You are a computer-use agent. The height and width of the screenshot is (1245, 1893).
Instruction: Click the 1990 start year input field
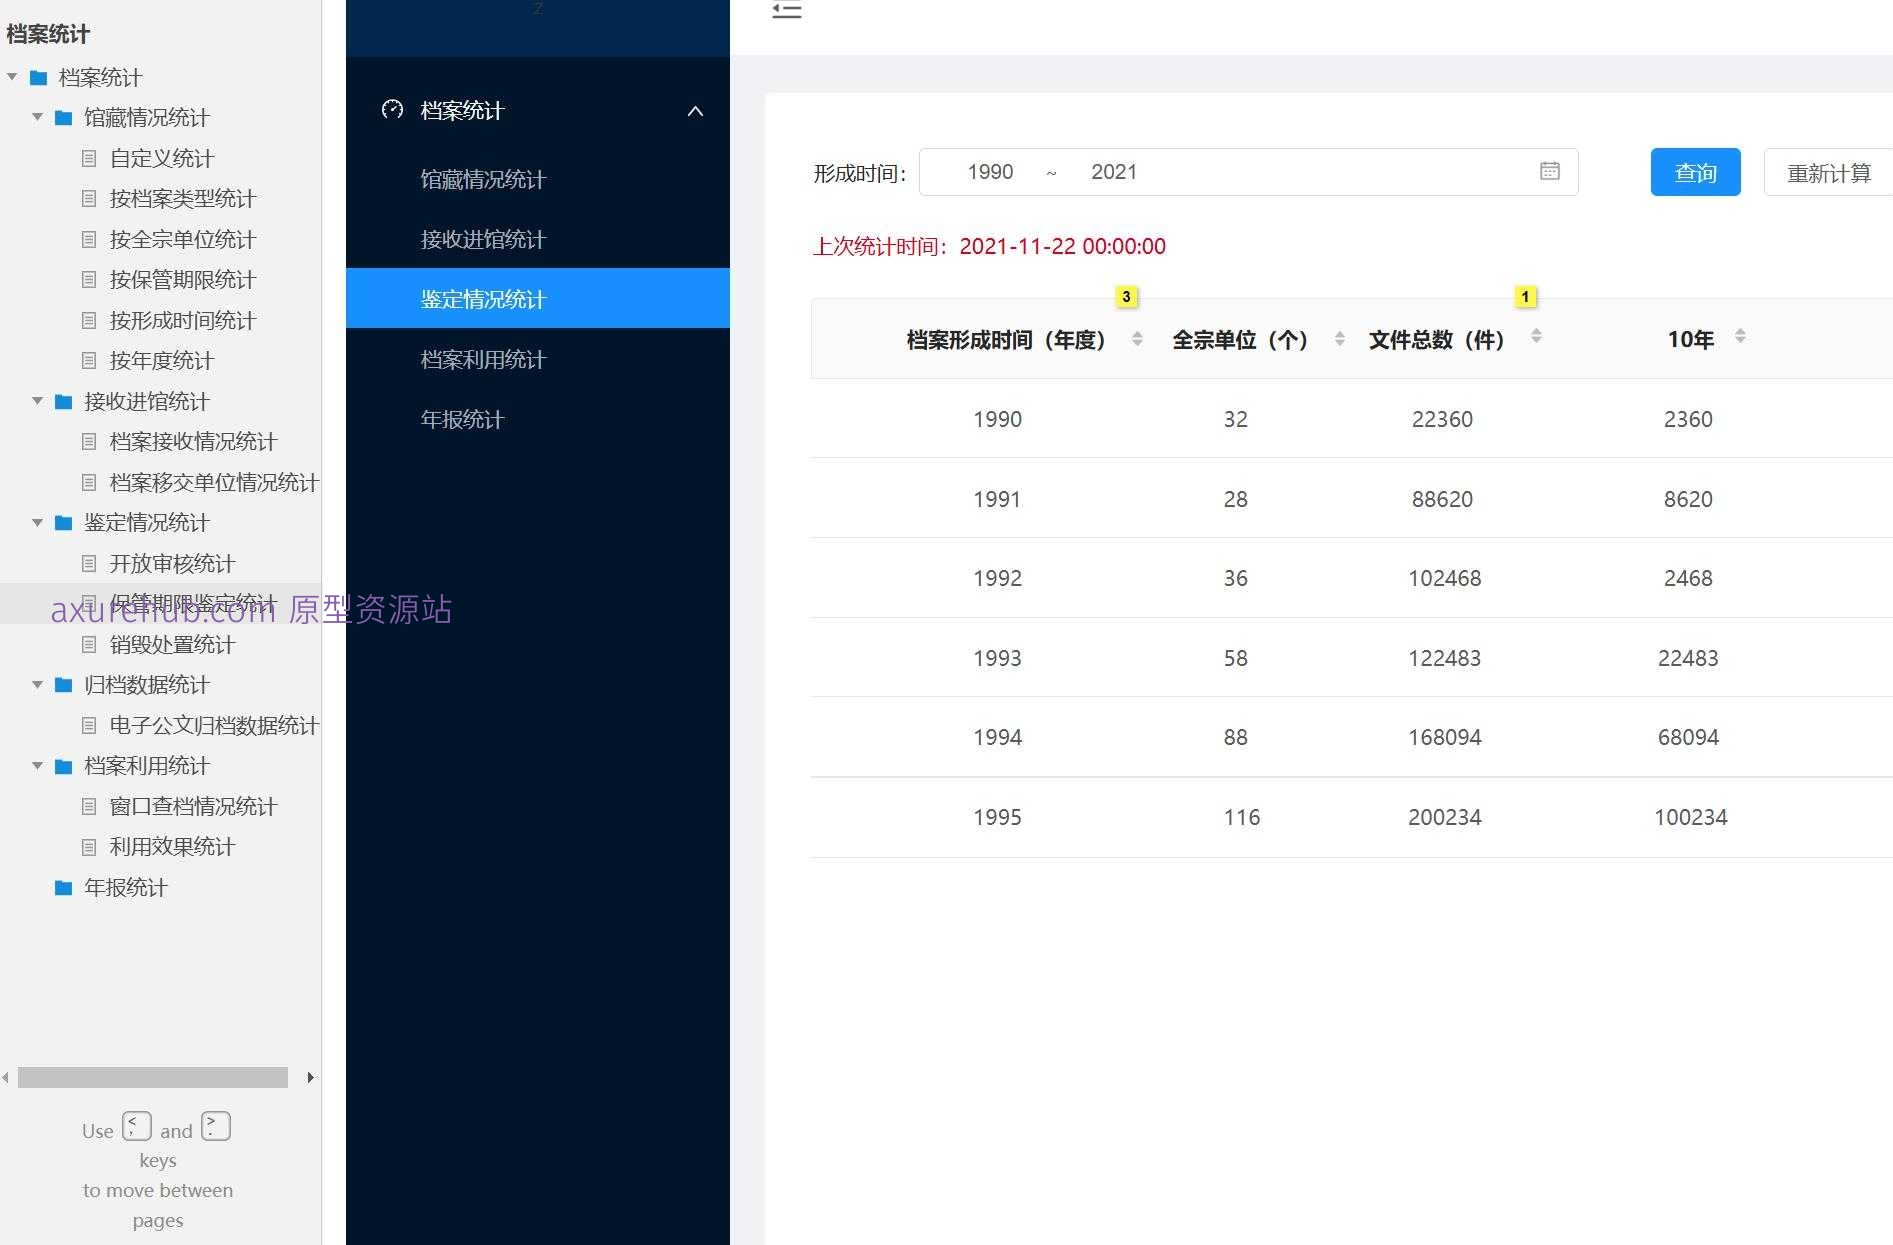pyautogui.click(x=990, y=171)
